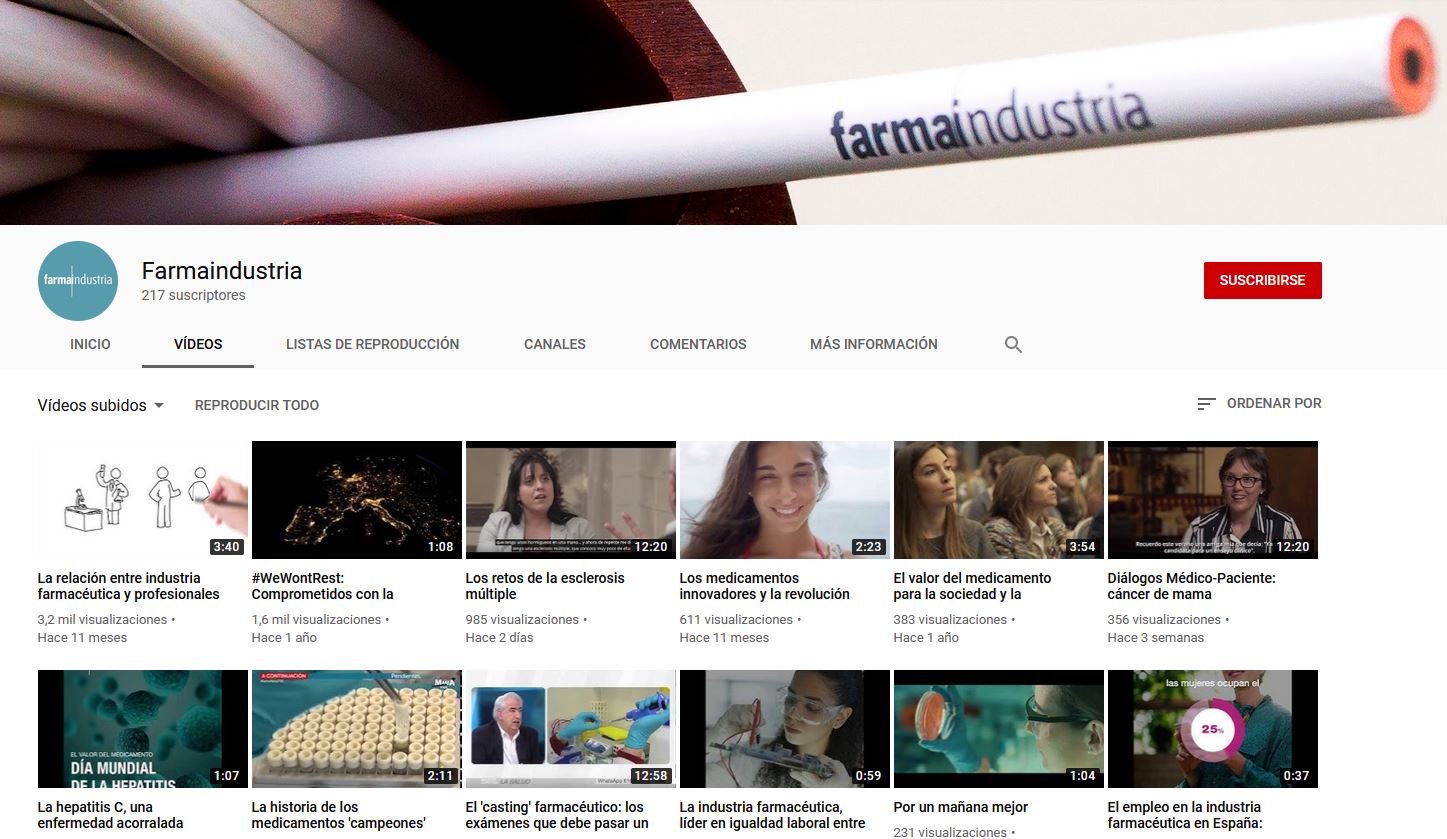Click the sort lines icon beside Ordenar por
The height and width of the screenshot is (839, 1447).
coord(1206,404)
